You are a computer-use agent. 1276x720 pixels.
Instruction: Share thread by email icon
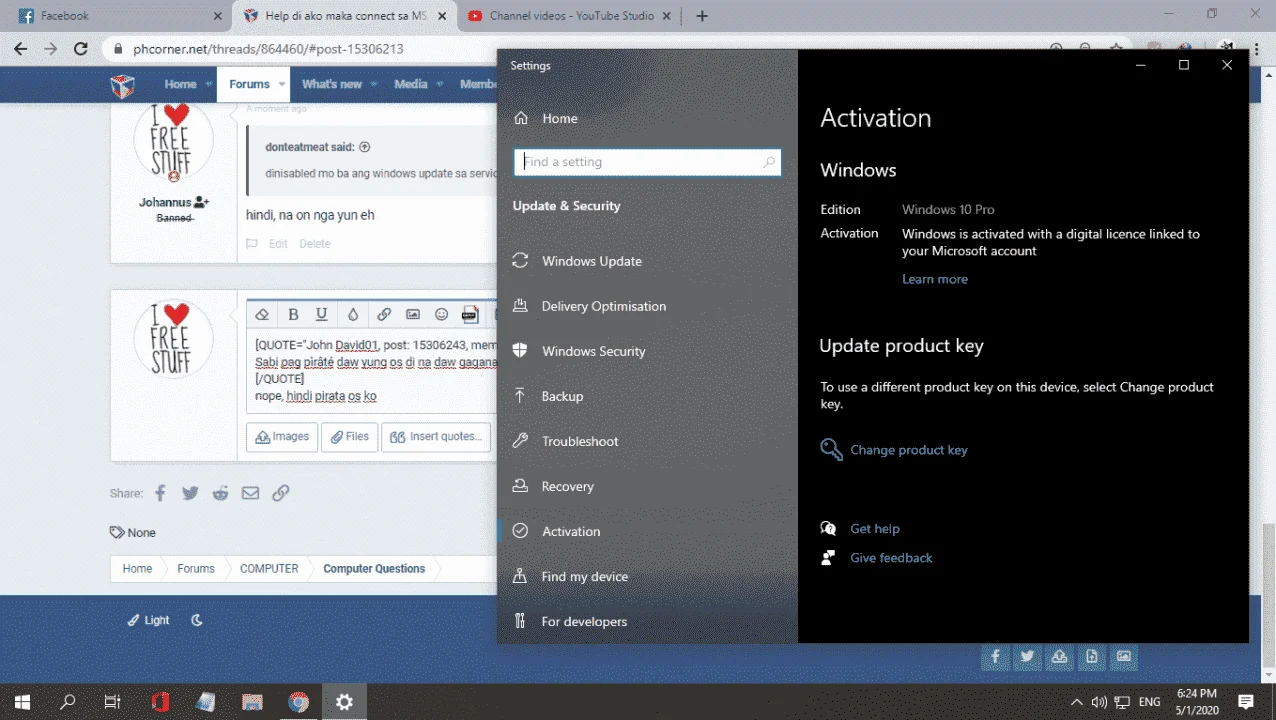[x=250, y=493]
